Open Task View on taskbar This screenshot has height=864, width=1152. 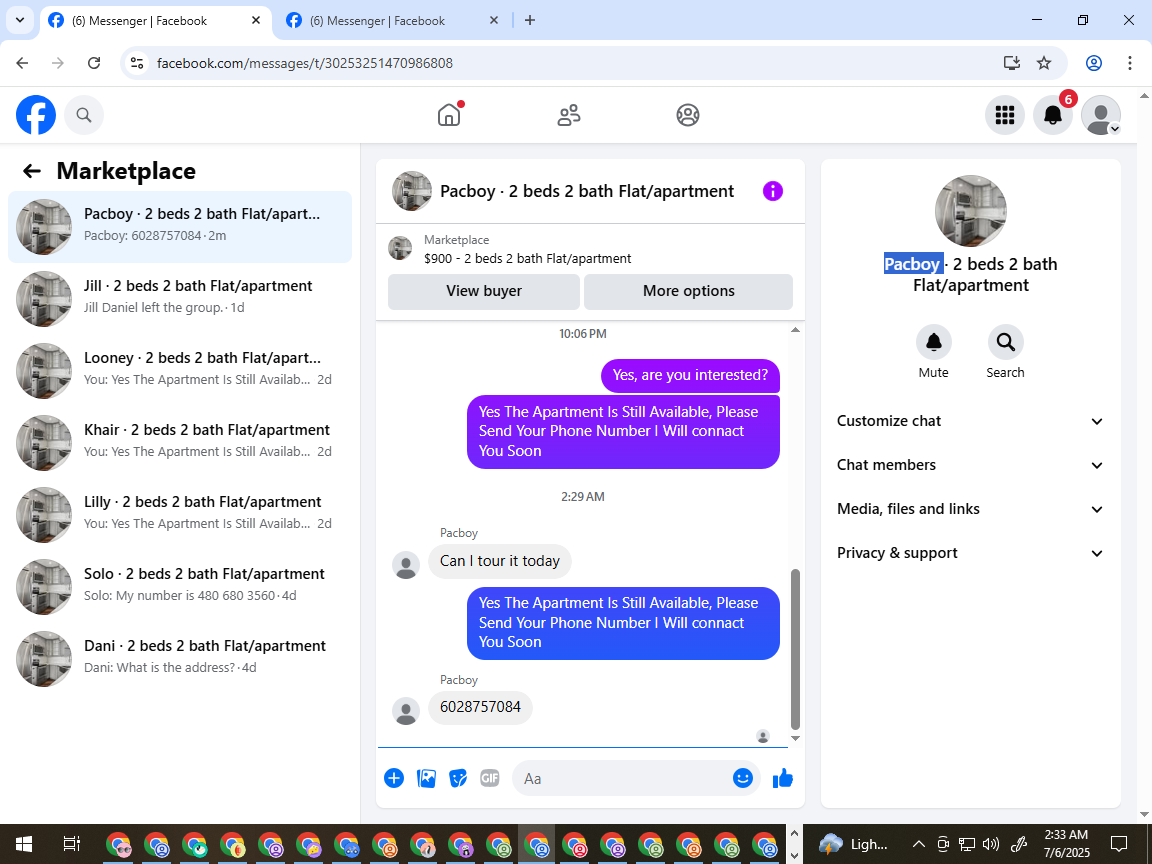click(71, 843)
